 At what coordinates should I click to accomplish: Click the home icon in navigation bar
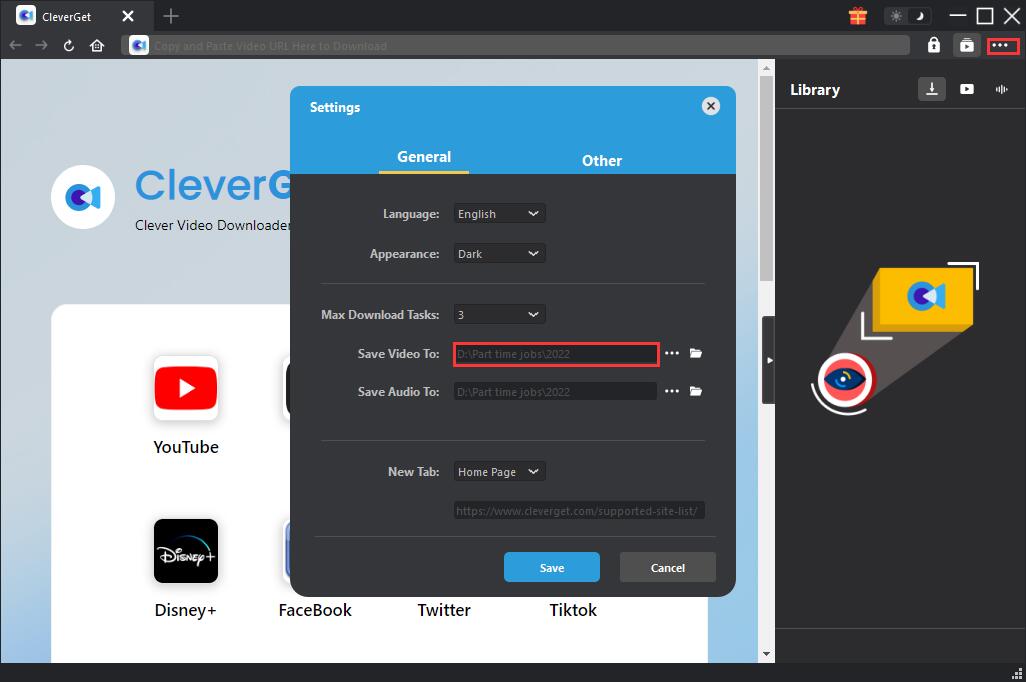tap(97, 45)
